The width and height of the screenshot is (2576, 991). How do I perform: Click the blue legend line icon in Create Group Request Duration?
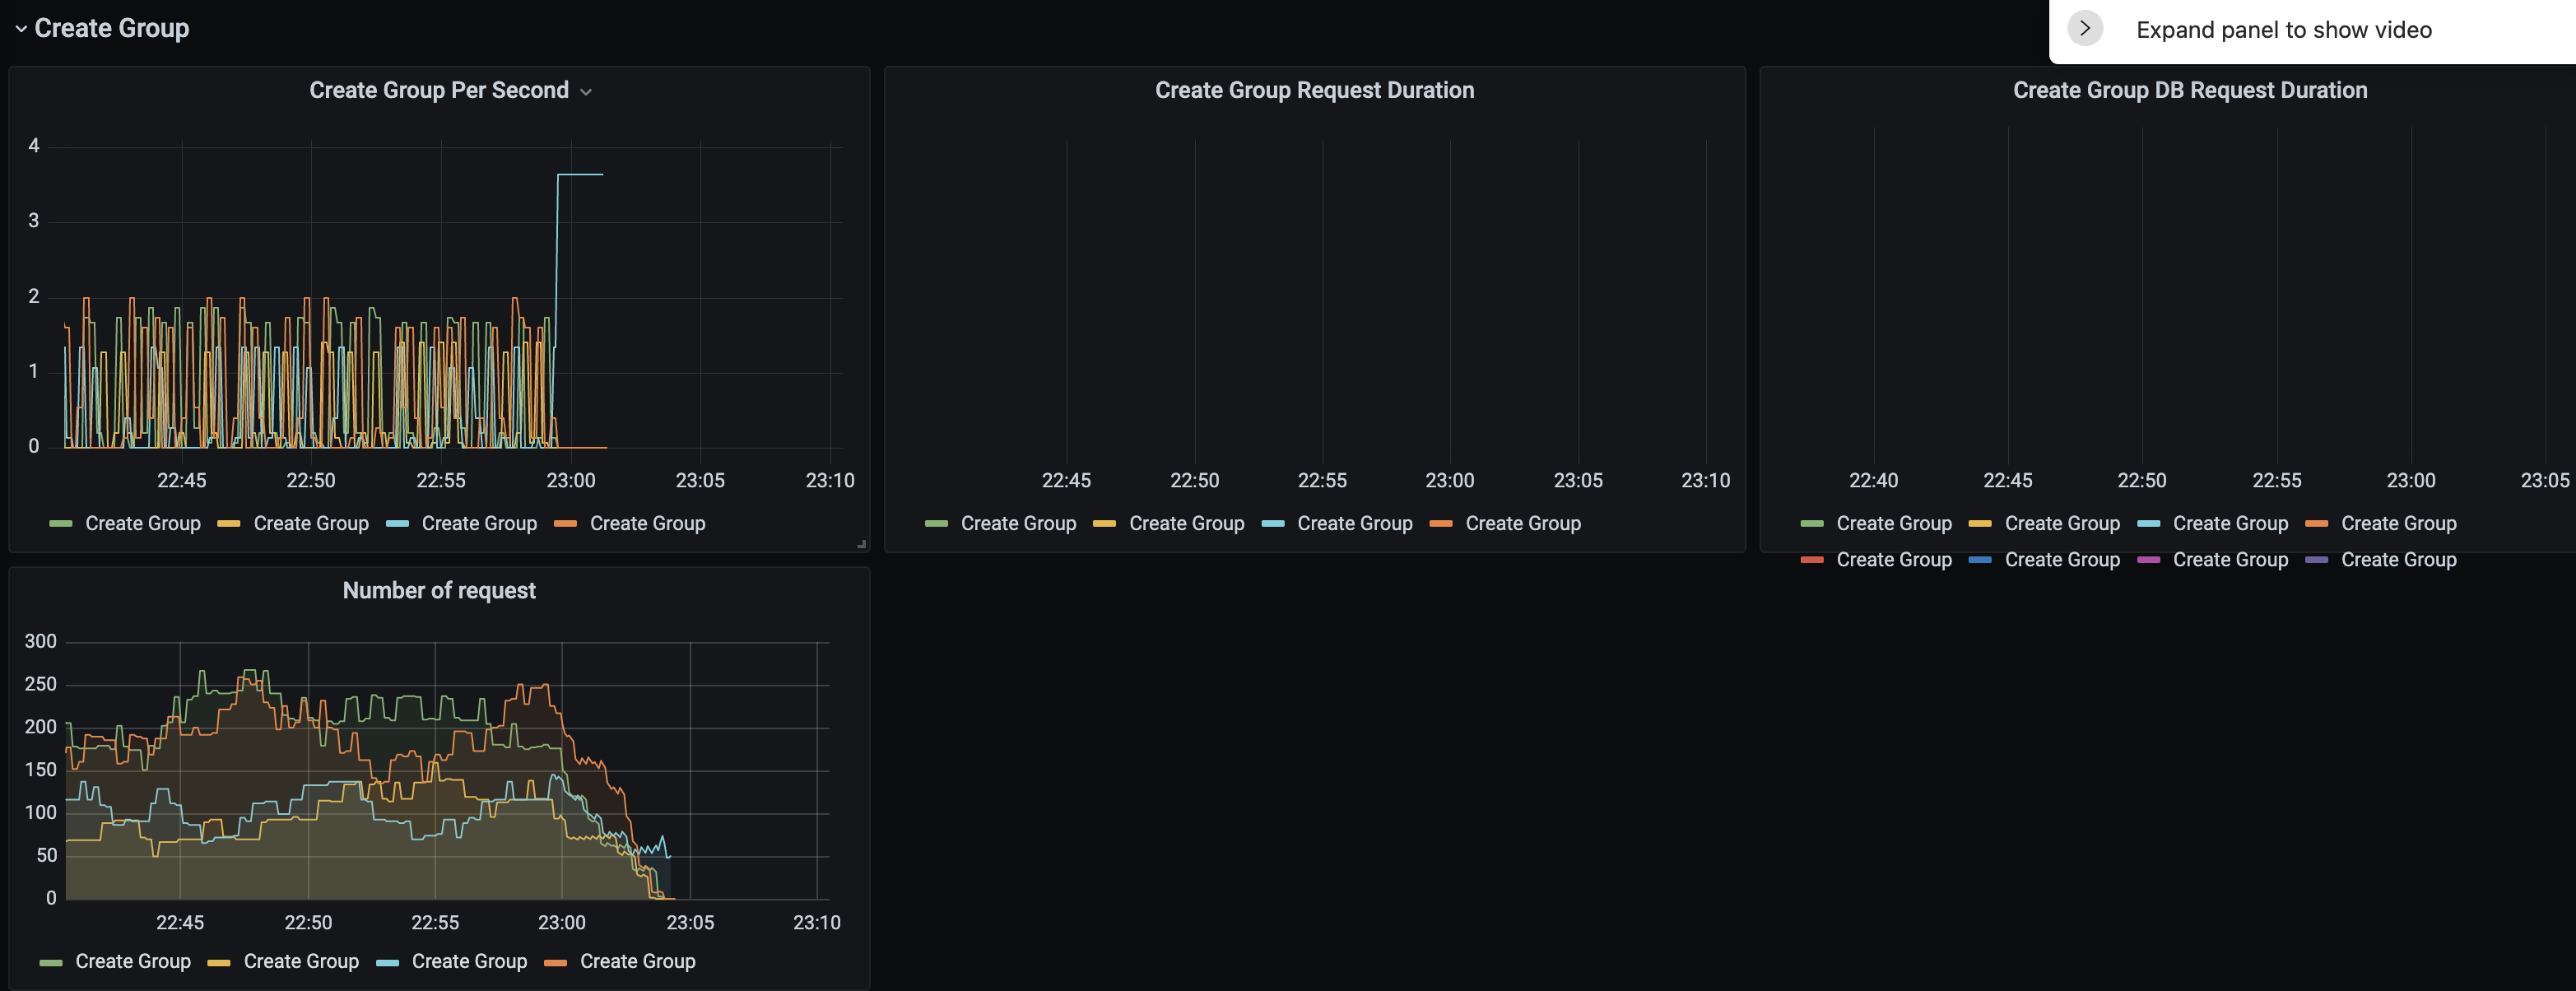1274,523
